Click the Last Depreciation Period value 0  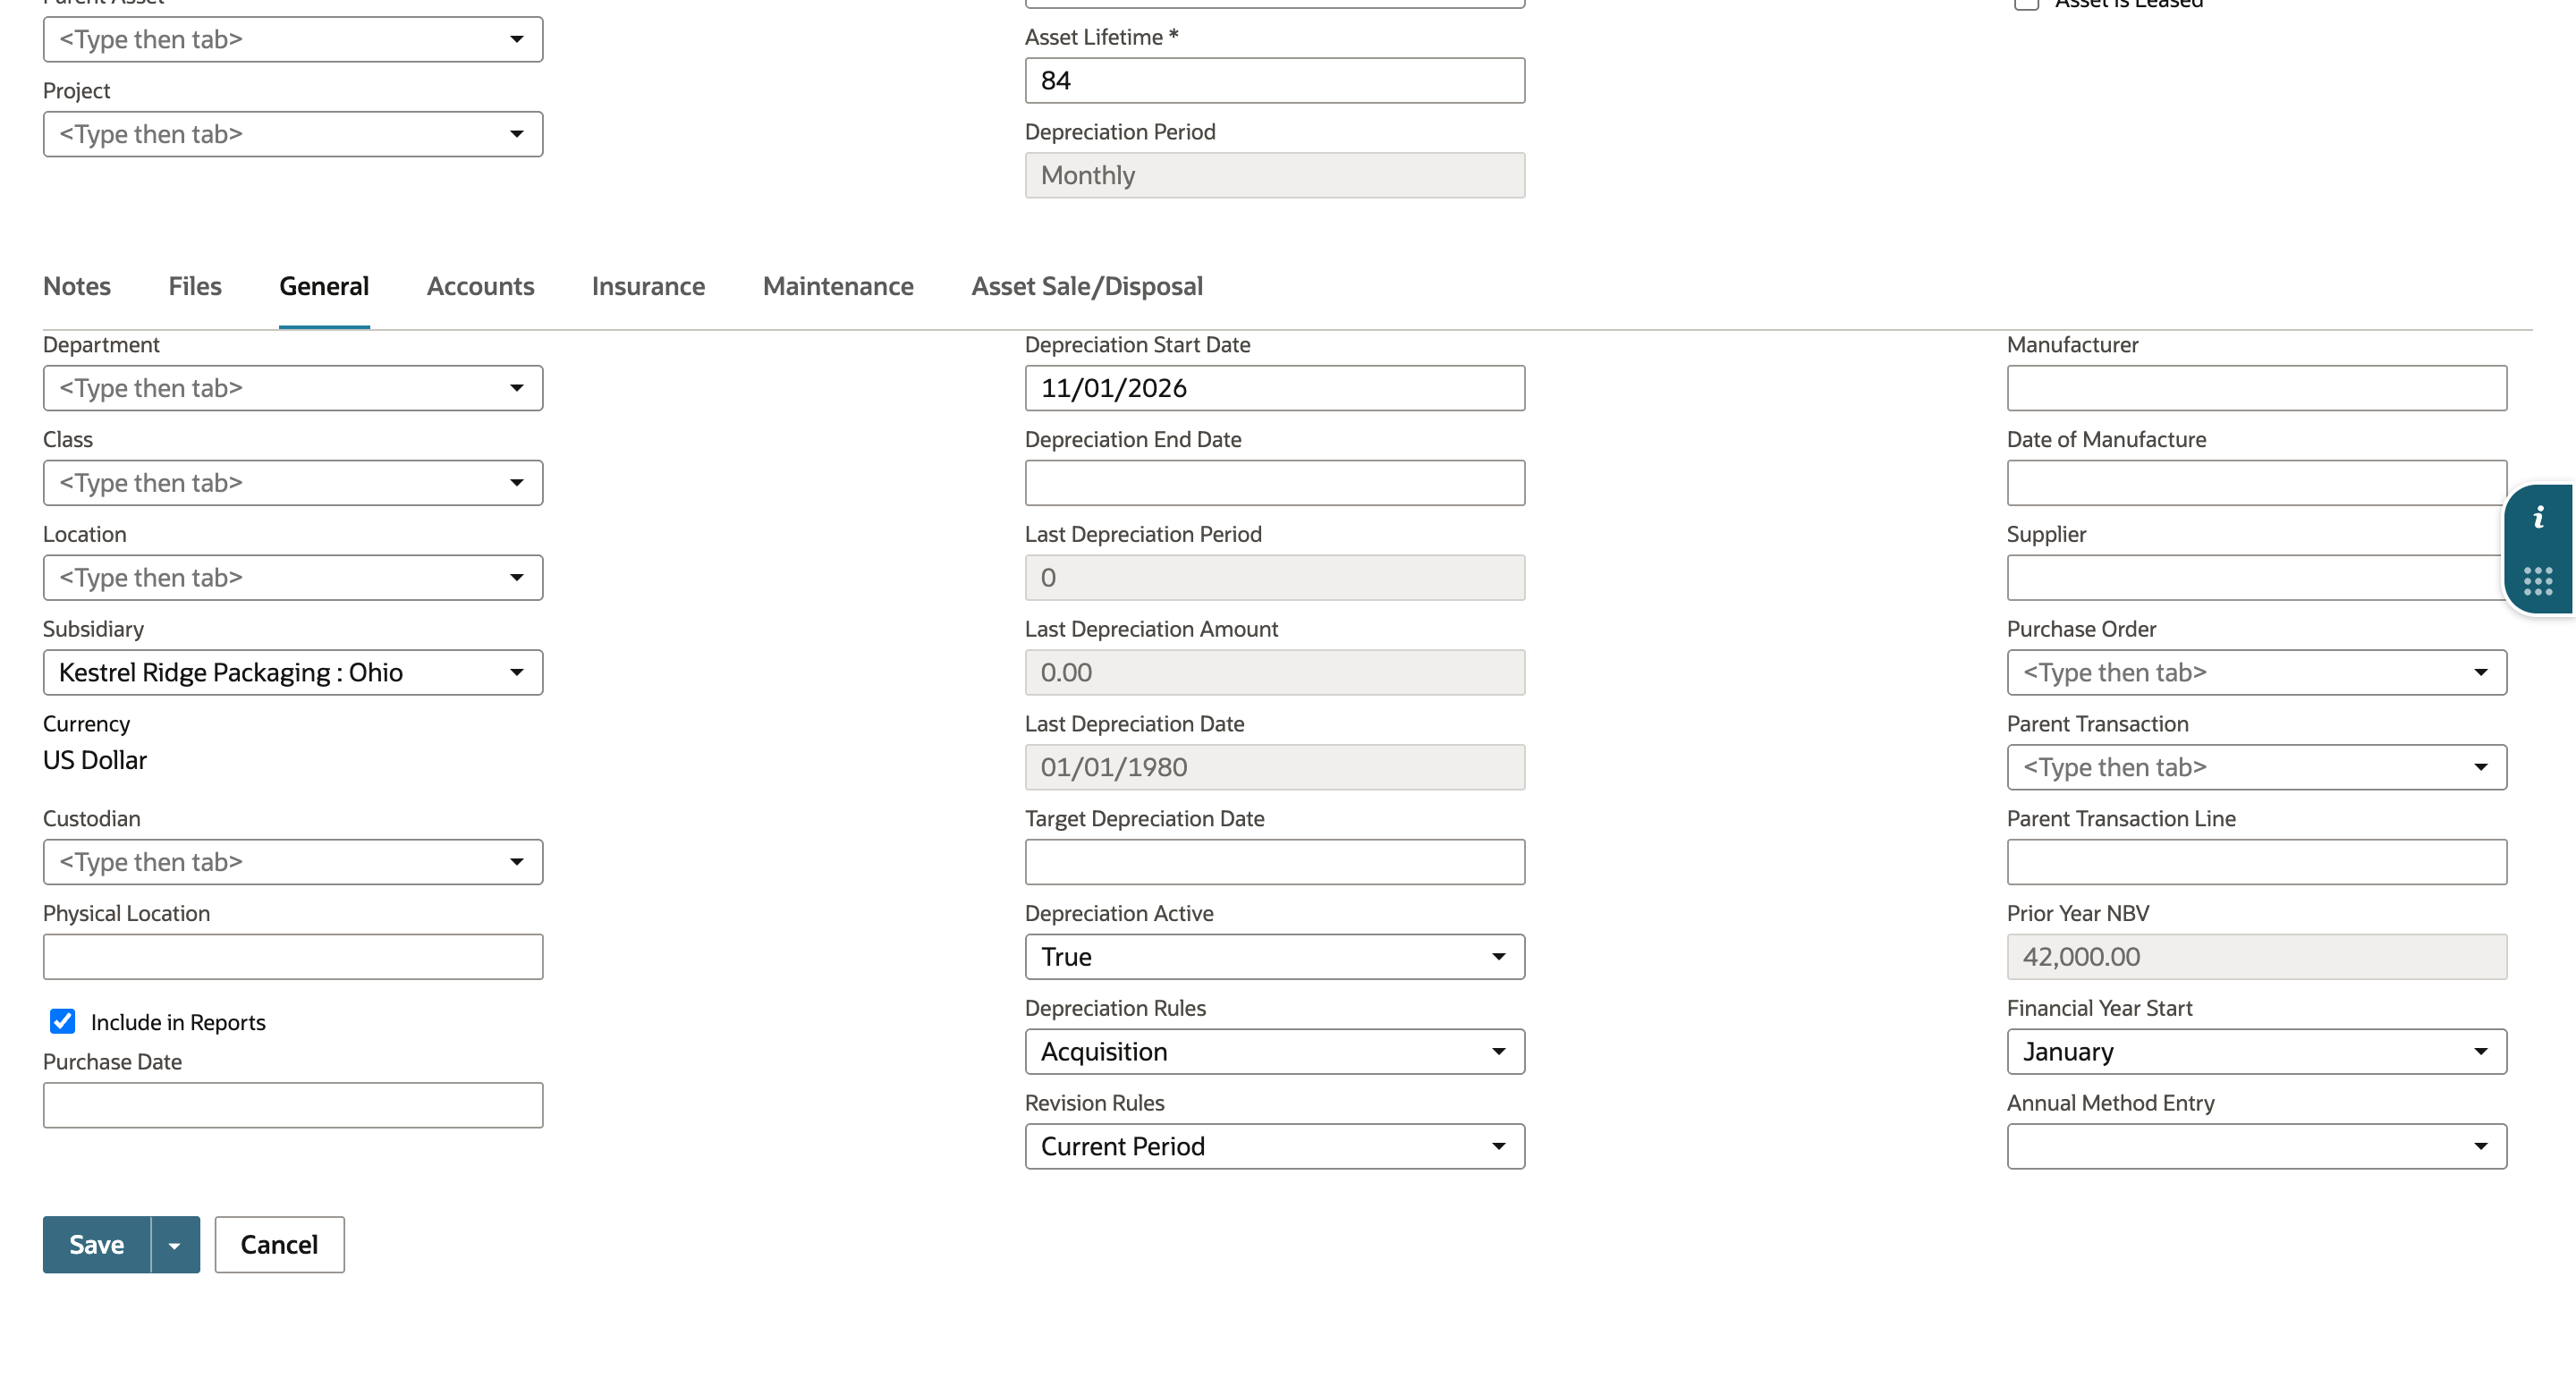[x=1275, y=578]
